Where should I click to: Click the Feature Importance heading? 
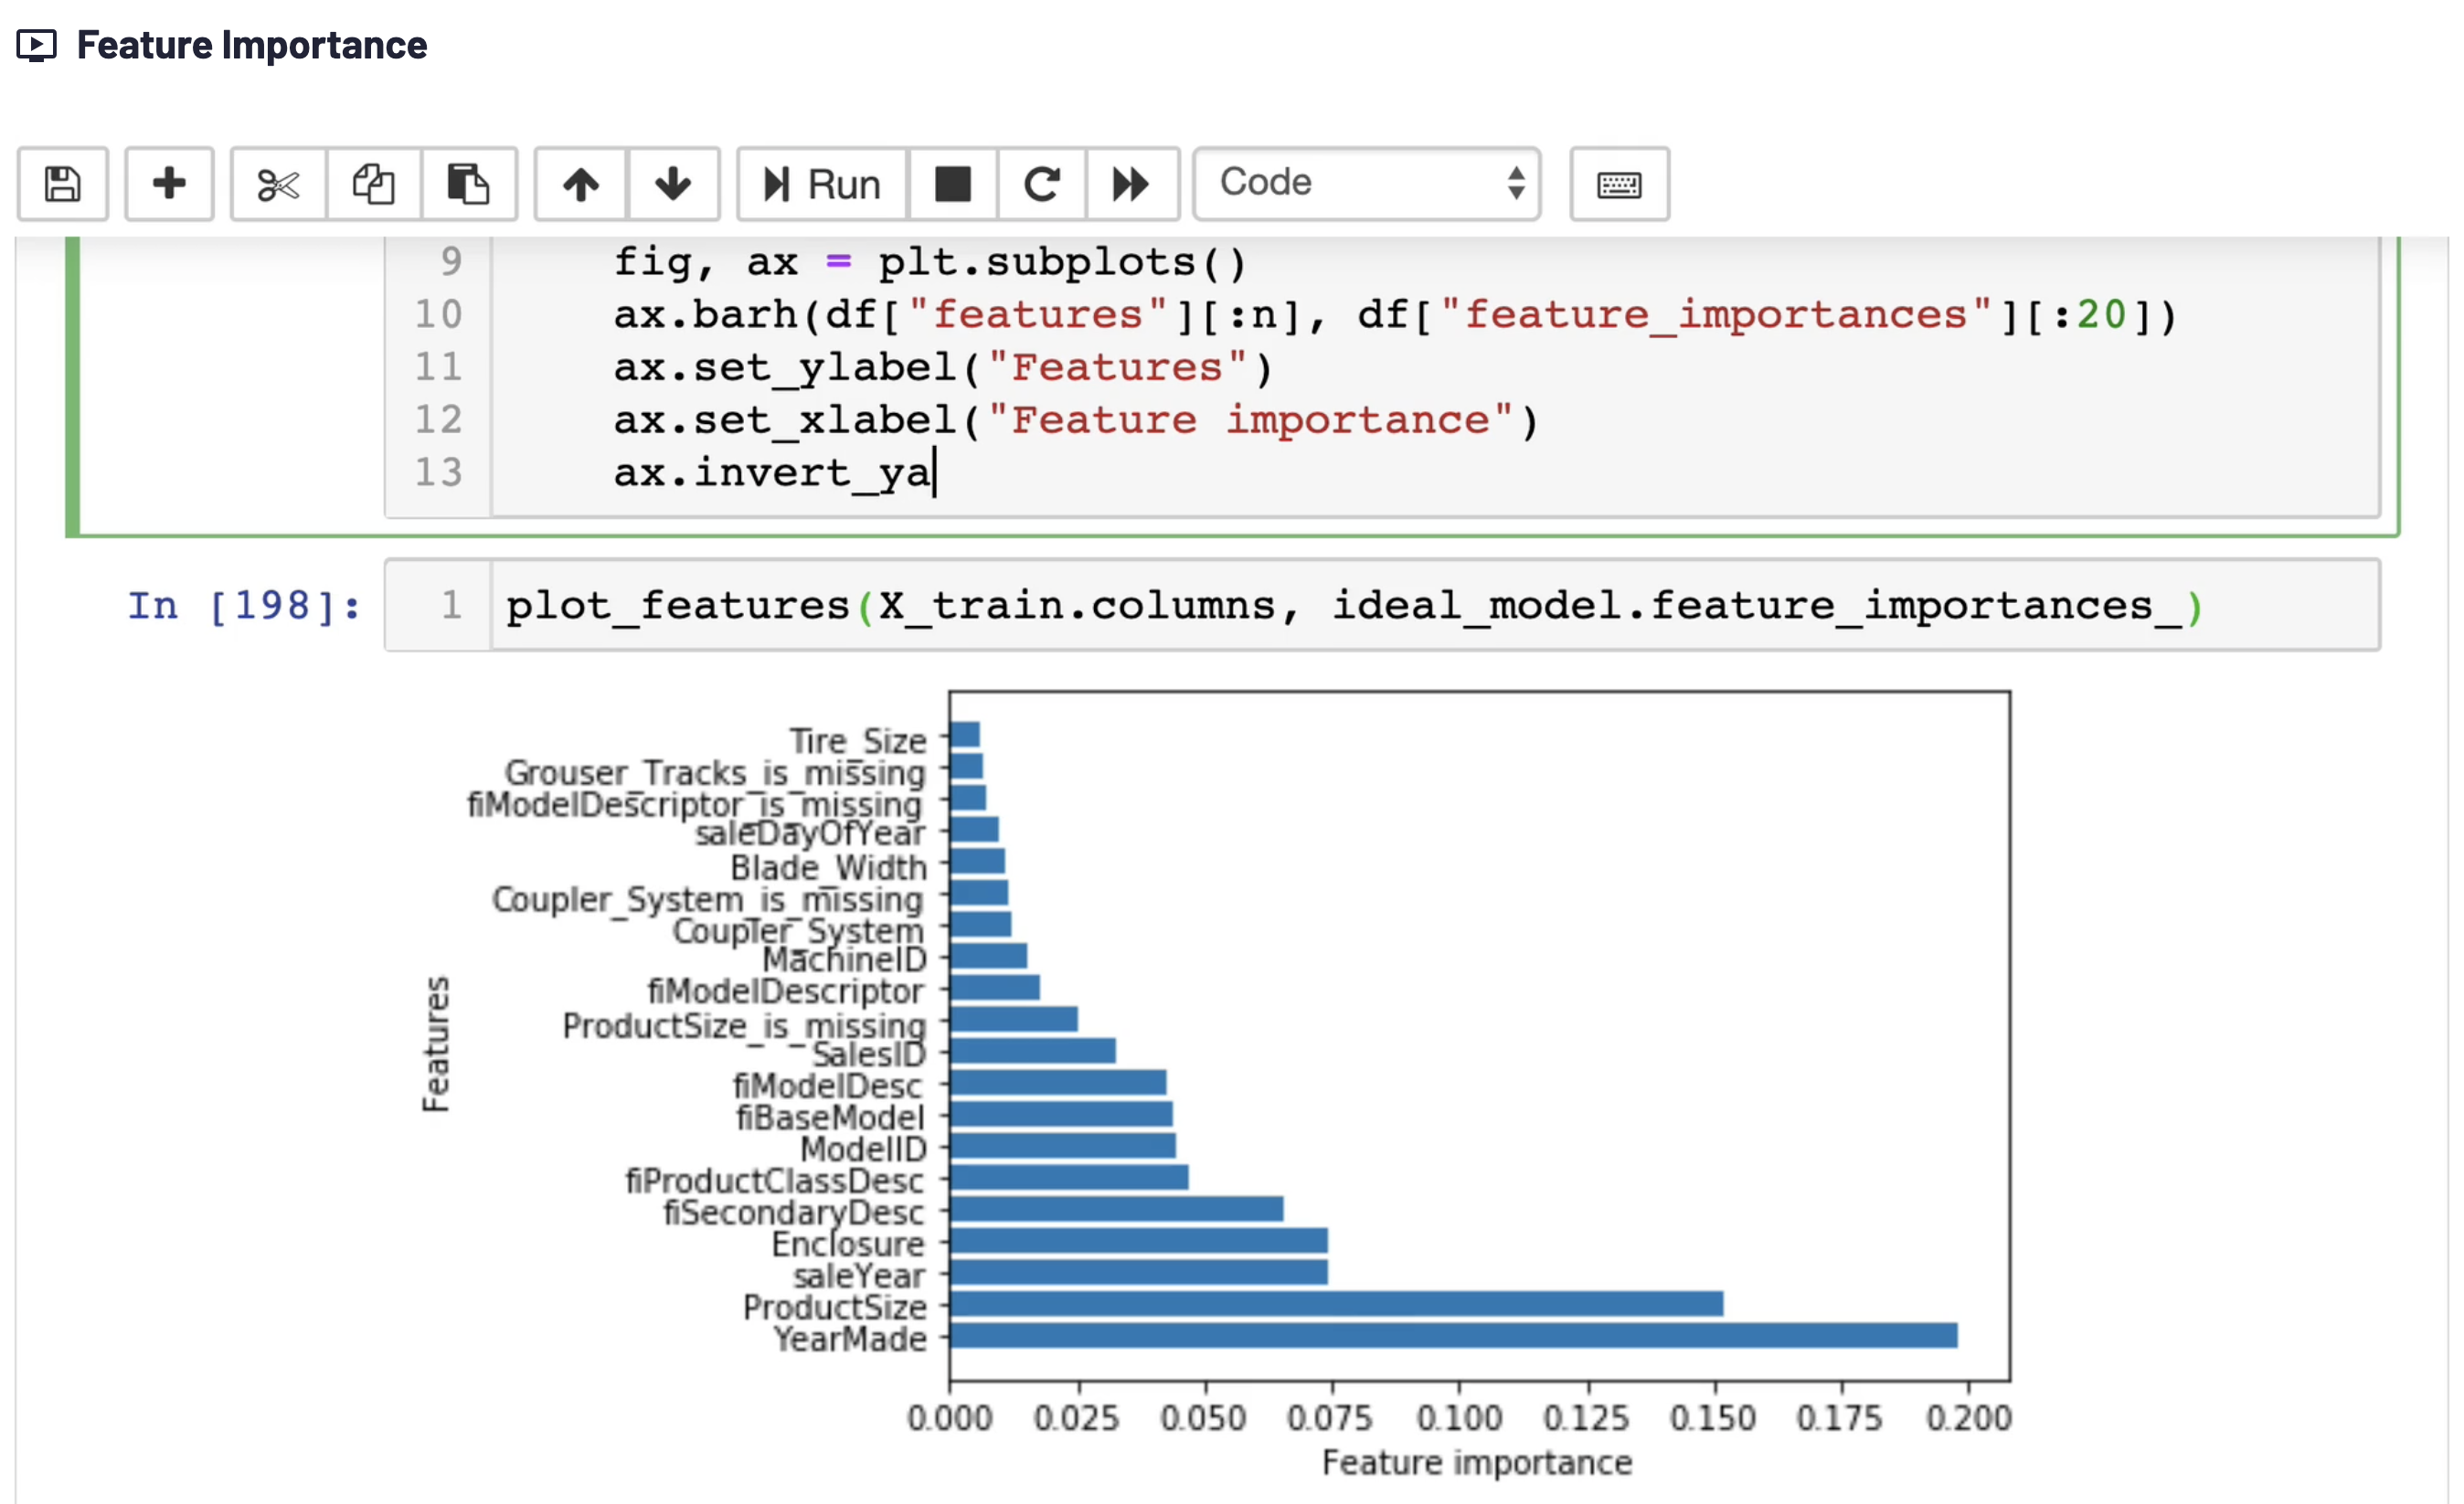[251, 45]
